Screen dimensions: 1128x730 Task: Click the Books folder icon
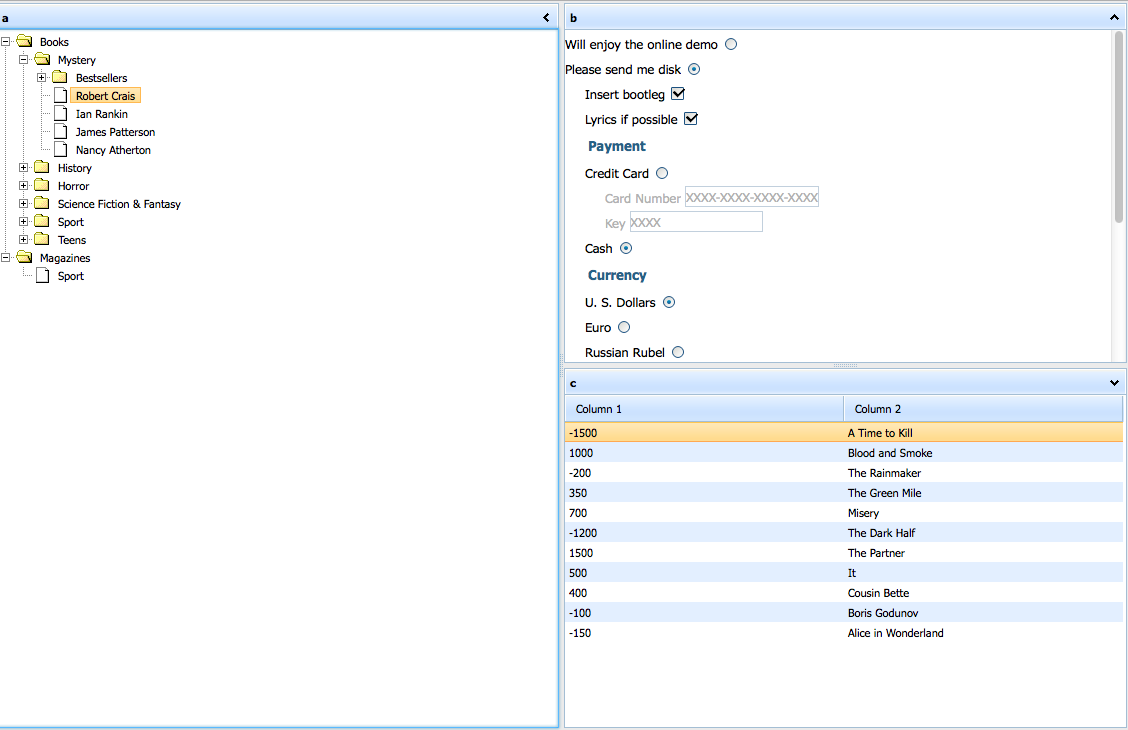25,42
